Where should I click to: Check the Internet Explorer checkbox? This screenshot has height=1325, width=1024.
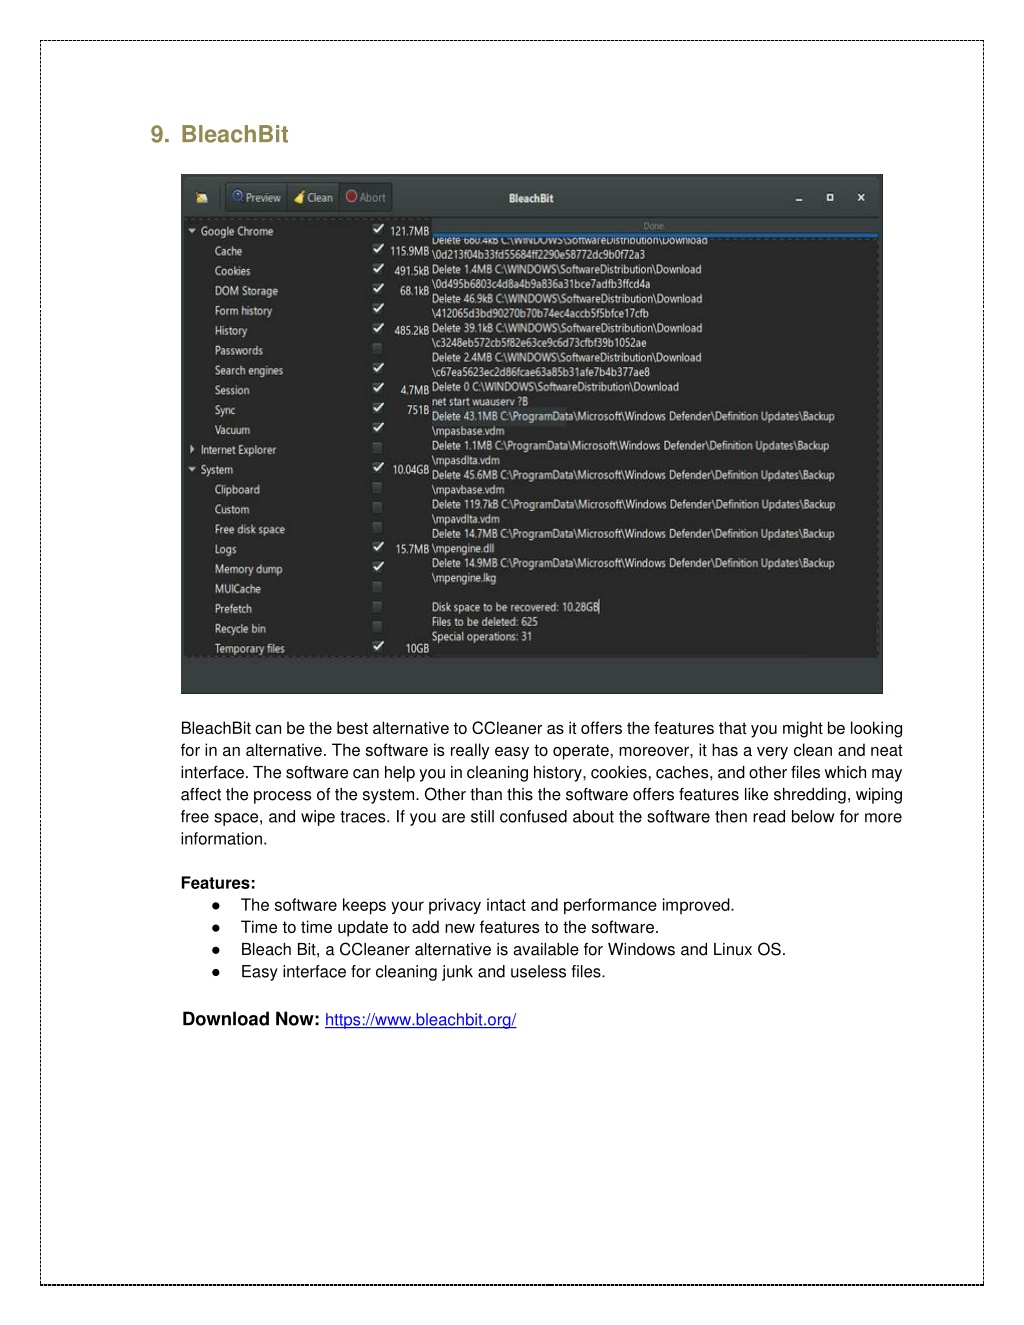pyautogui.click(x=378, y=448)
